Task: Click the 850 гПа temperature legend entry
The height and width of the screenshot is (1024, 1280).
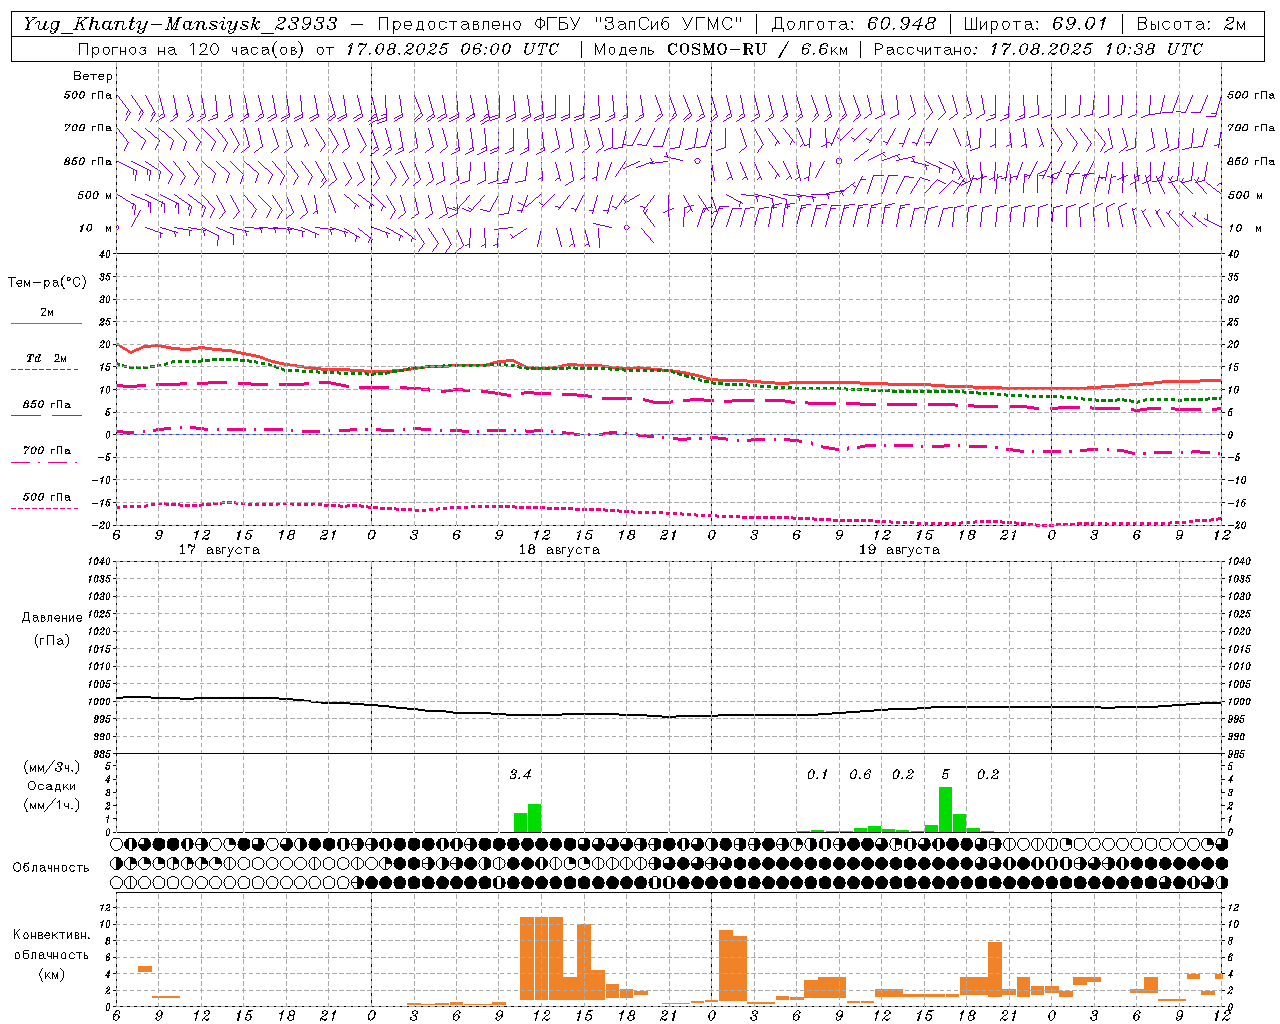Action: [46, 404]
